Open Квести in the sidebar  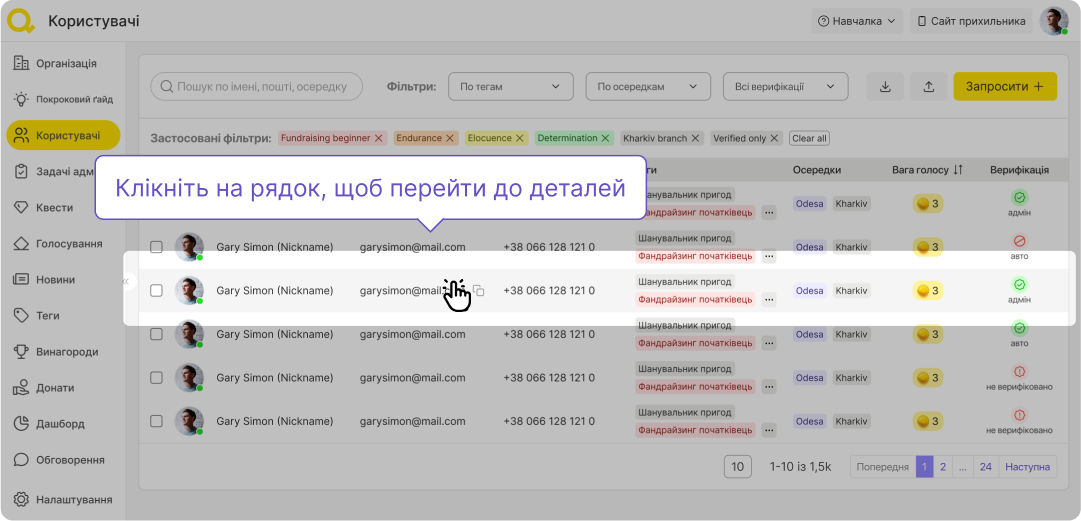coord(55,207)
